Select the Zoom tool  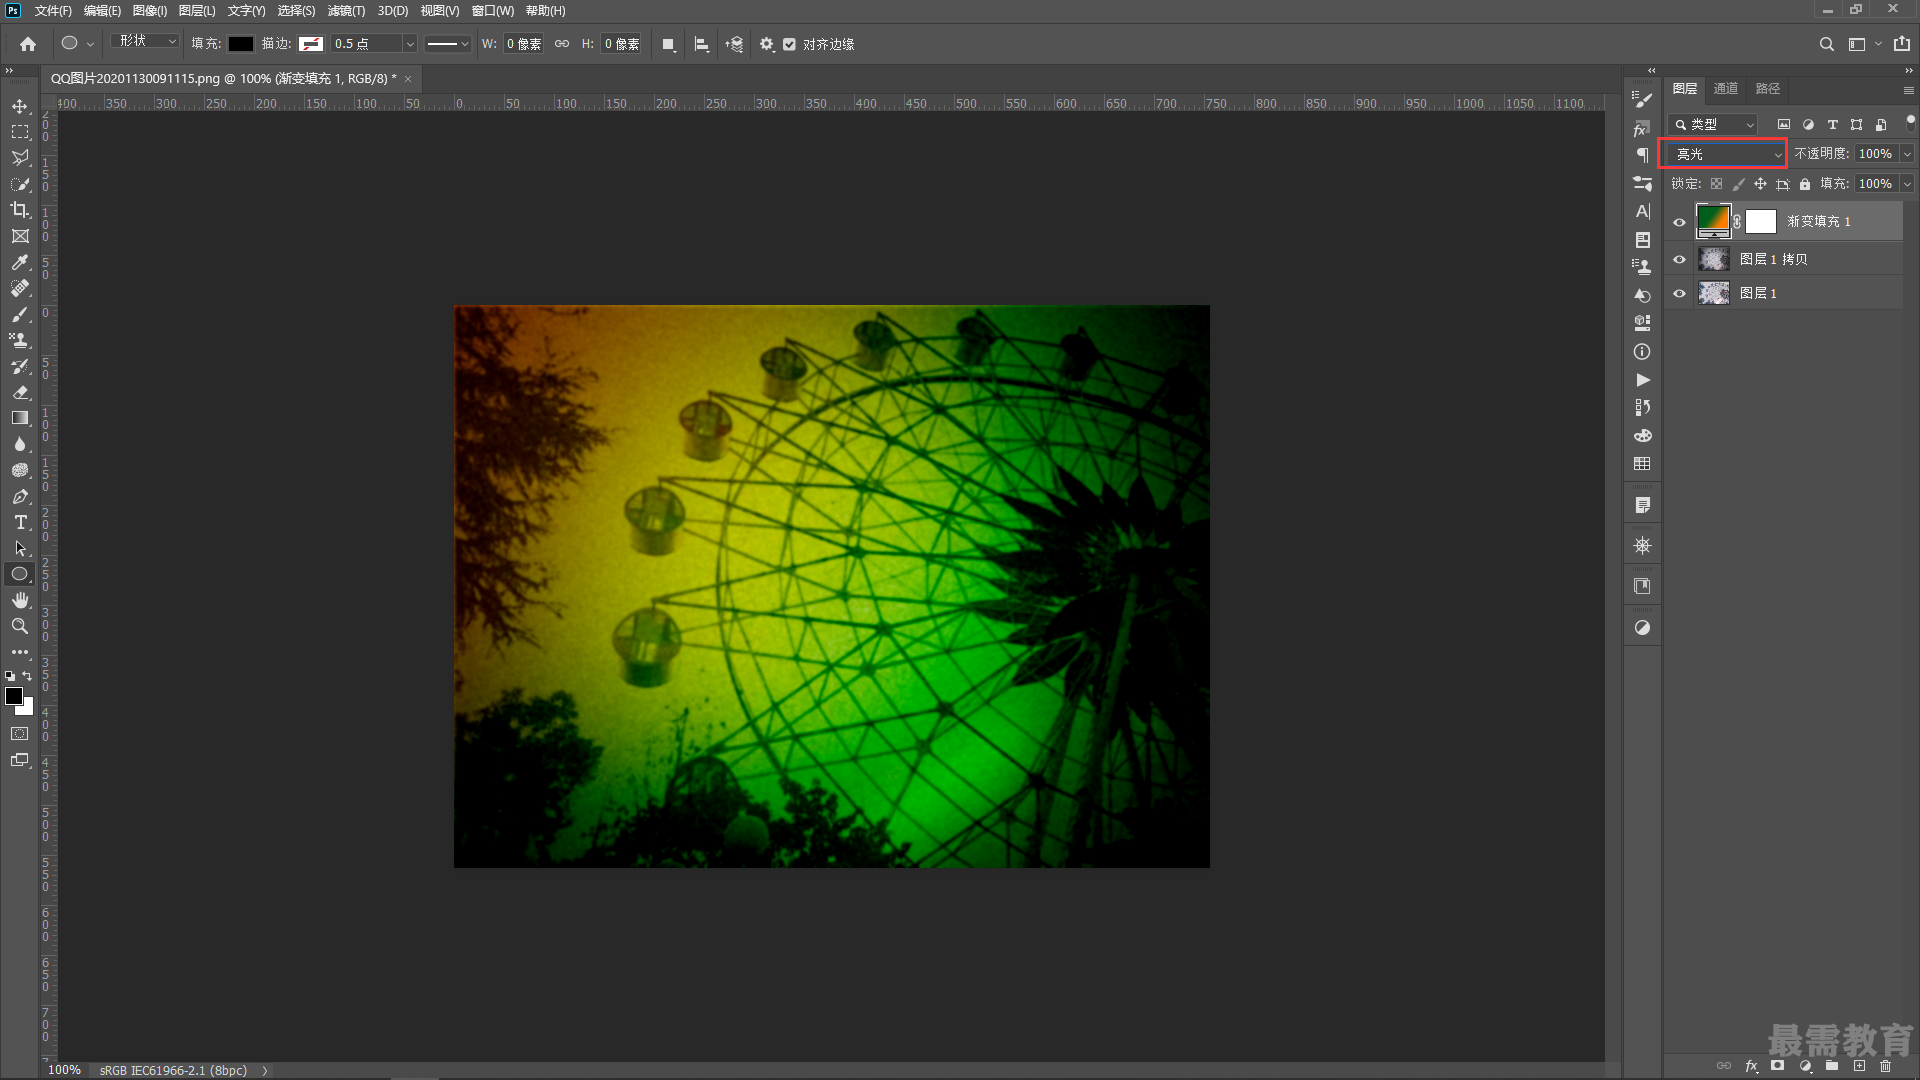[x=20, y=626]
